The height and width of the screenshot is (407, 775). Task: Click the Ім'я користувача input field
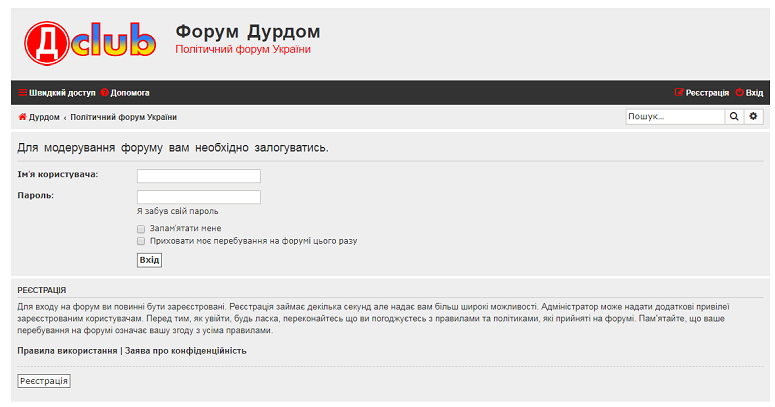click(199, 176)
